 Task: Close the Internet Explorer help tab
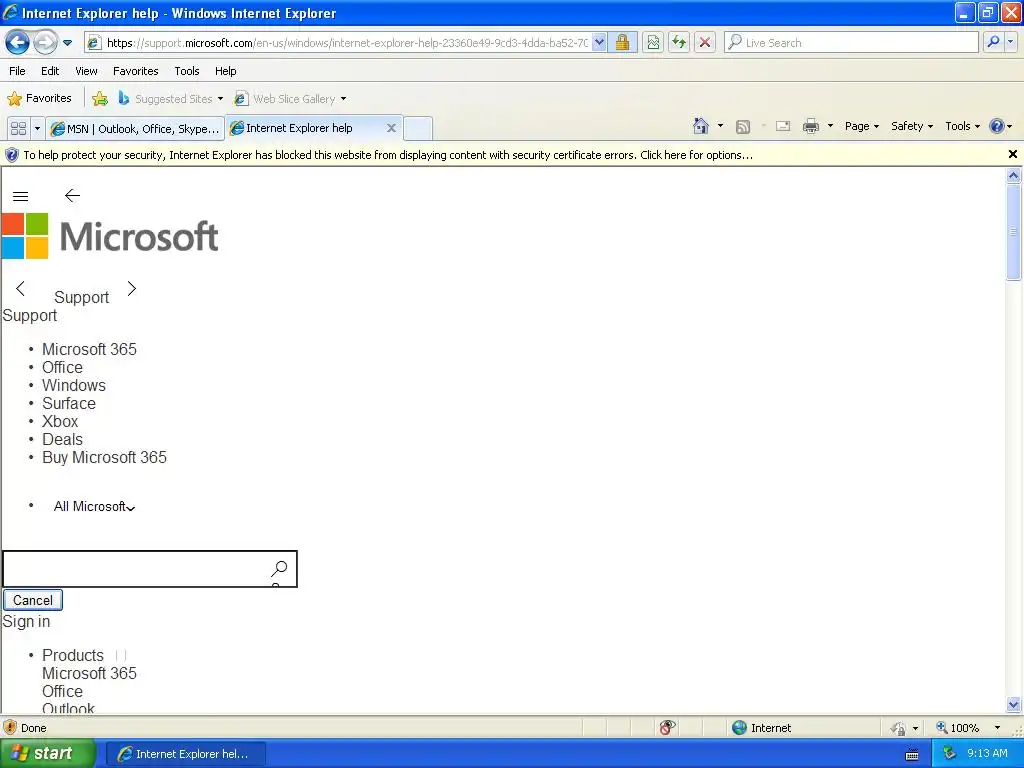click(x=391, y=128)
